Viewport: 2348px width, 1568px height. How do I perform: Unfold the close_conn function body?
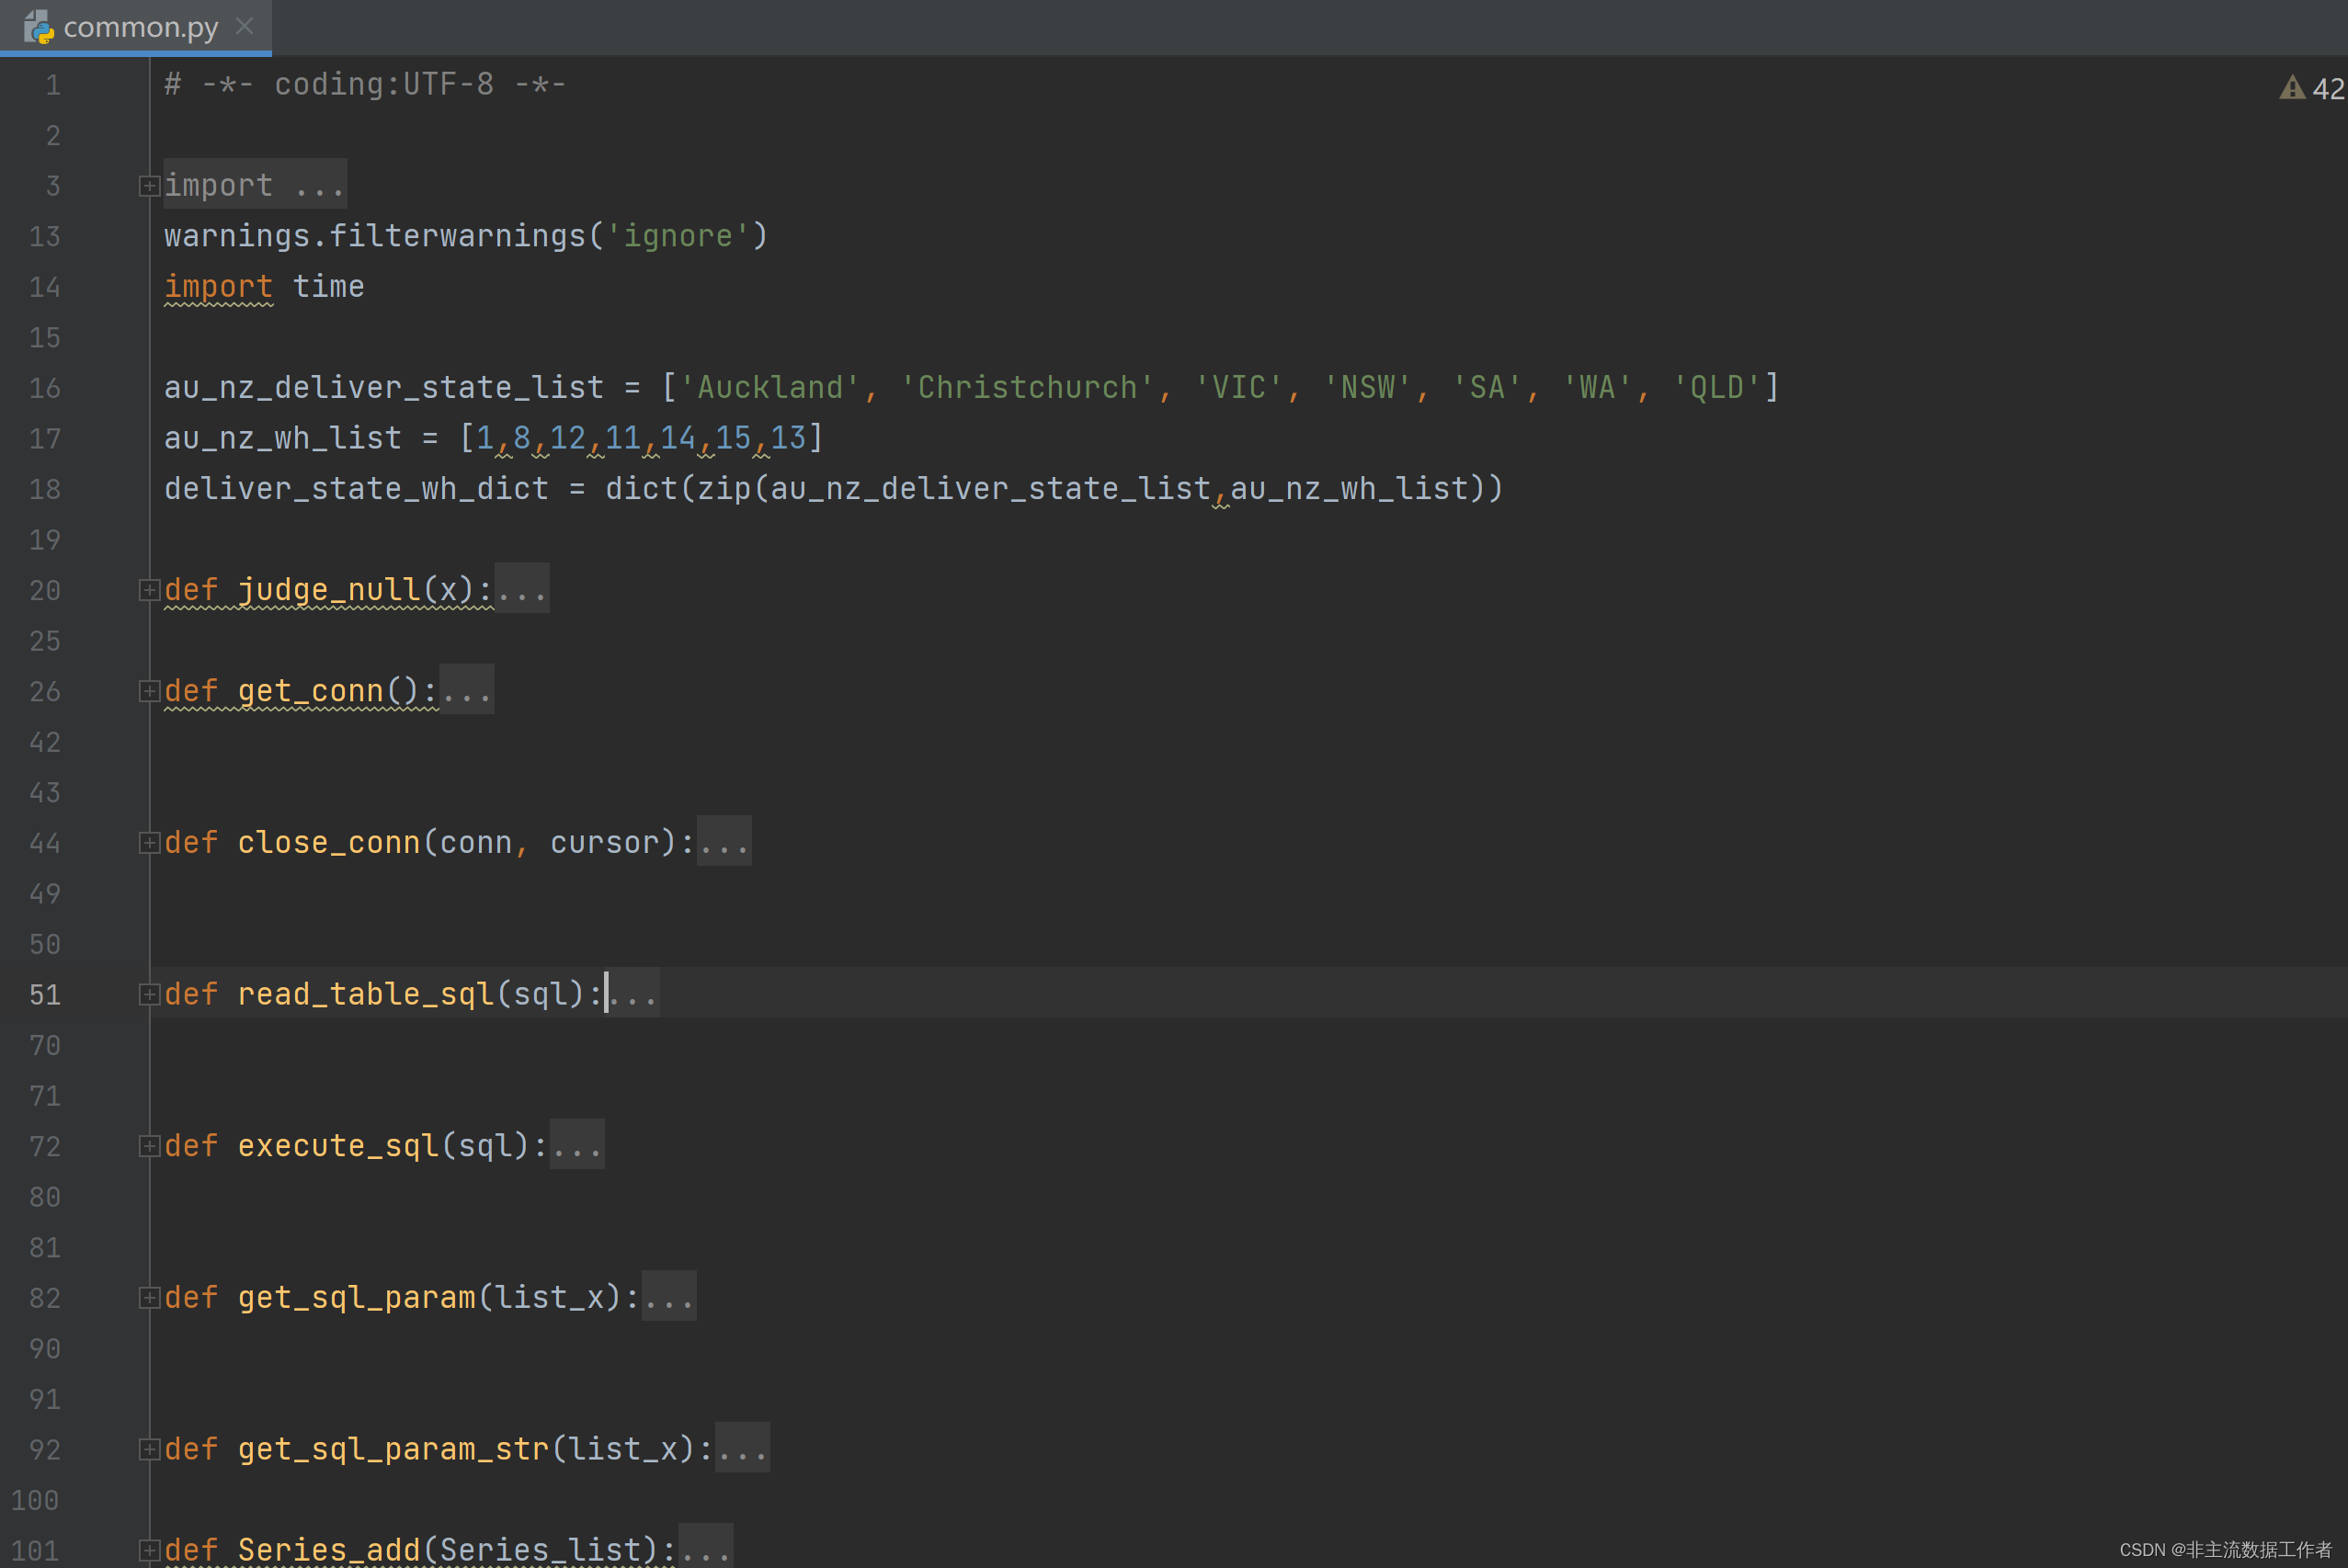(149, 843)
